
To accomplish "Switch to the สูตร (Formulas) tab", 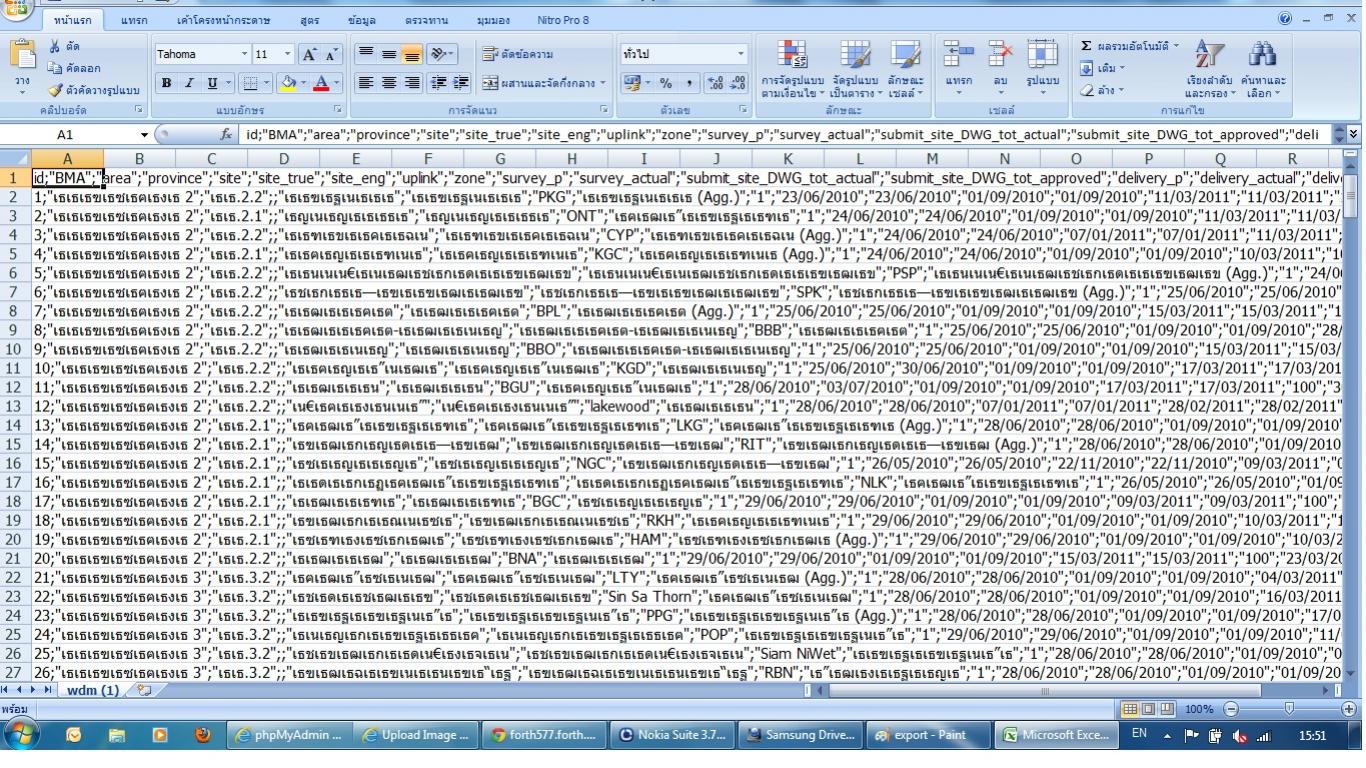I will coord(310,20).
